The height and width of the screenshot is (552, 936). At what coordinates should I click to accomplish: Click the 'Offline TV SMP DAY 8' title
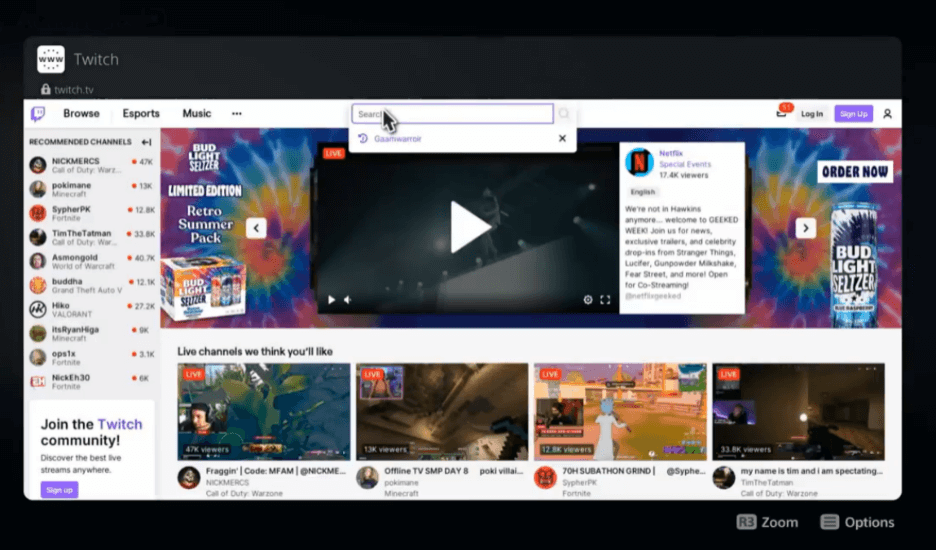coord(454,471)
